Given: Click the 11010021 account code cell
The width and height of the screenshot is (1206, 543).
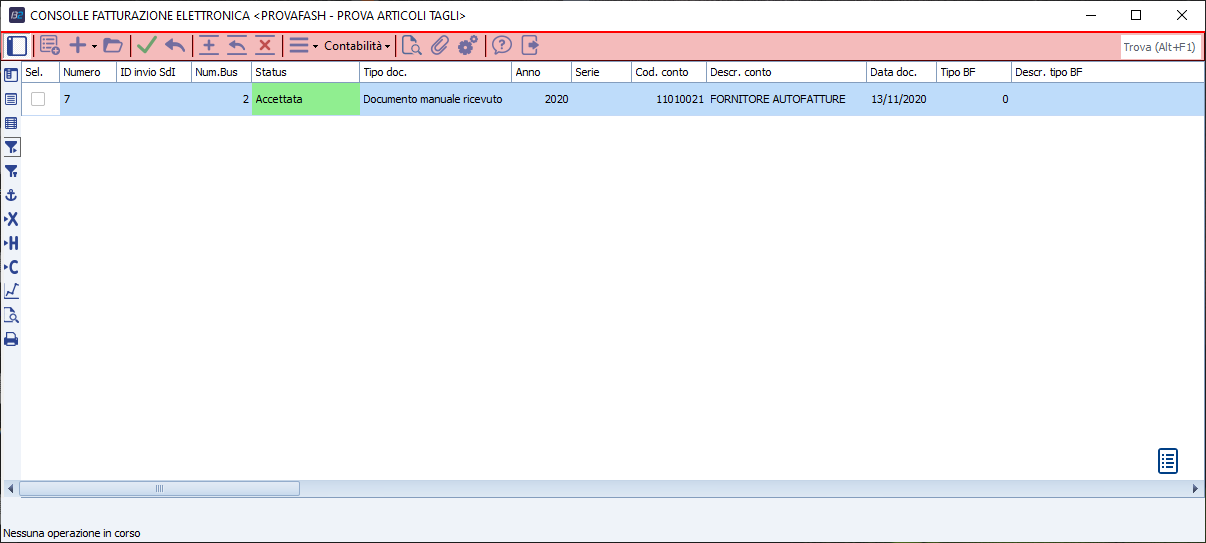Looking at the screenshot, I should point(669,99).
